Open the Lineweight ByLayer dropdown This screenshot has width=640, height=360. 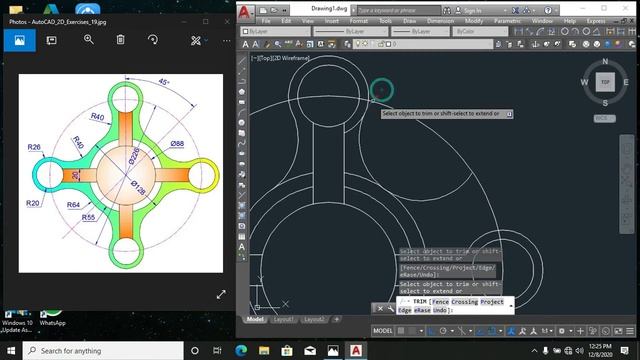pos(420,31)
